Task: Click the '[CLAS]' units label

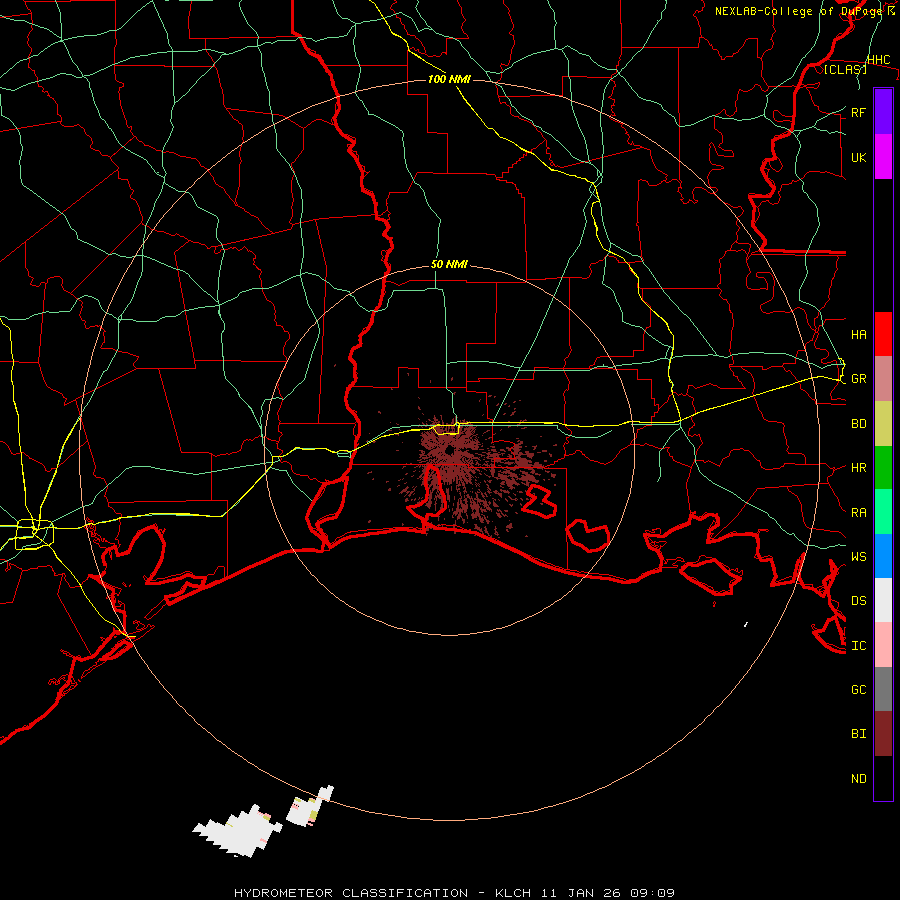Action: (x=845, y=69)
